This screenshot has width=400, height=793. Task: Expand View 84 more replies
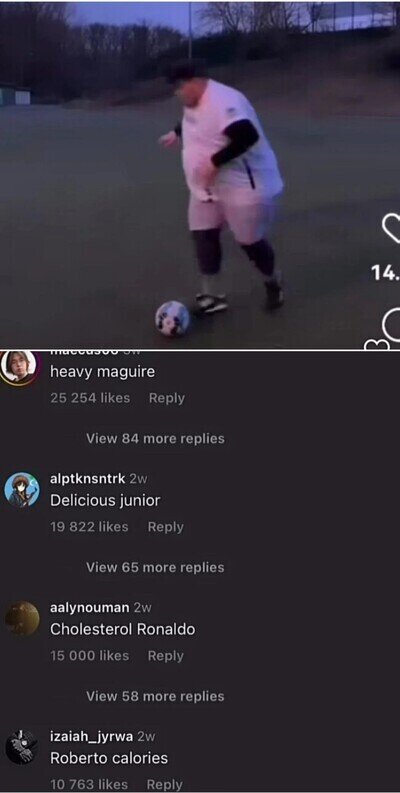[155, 438]
